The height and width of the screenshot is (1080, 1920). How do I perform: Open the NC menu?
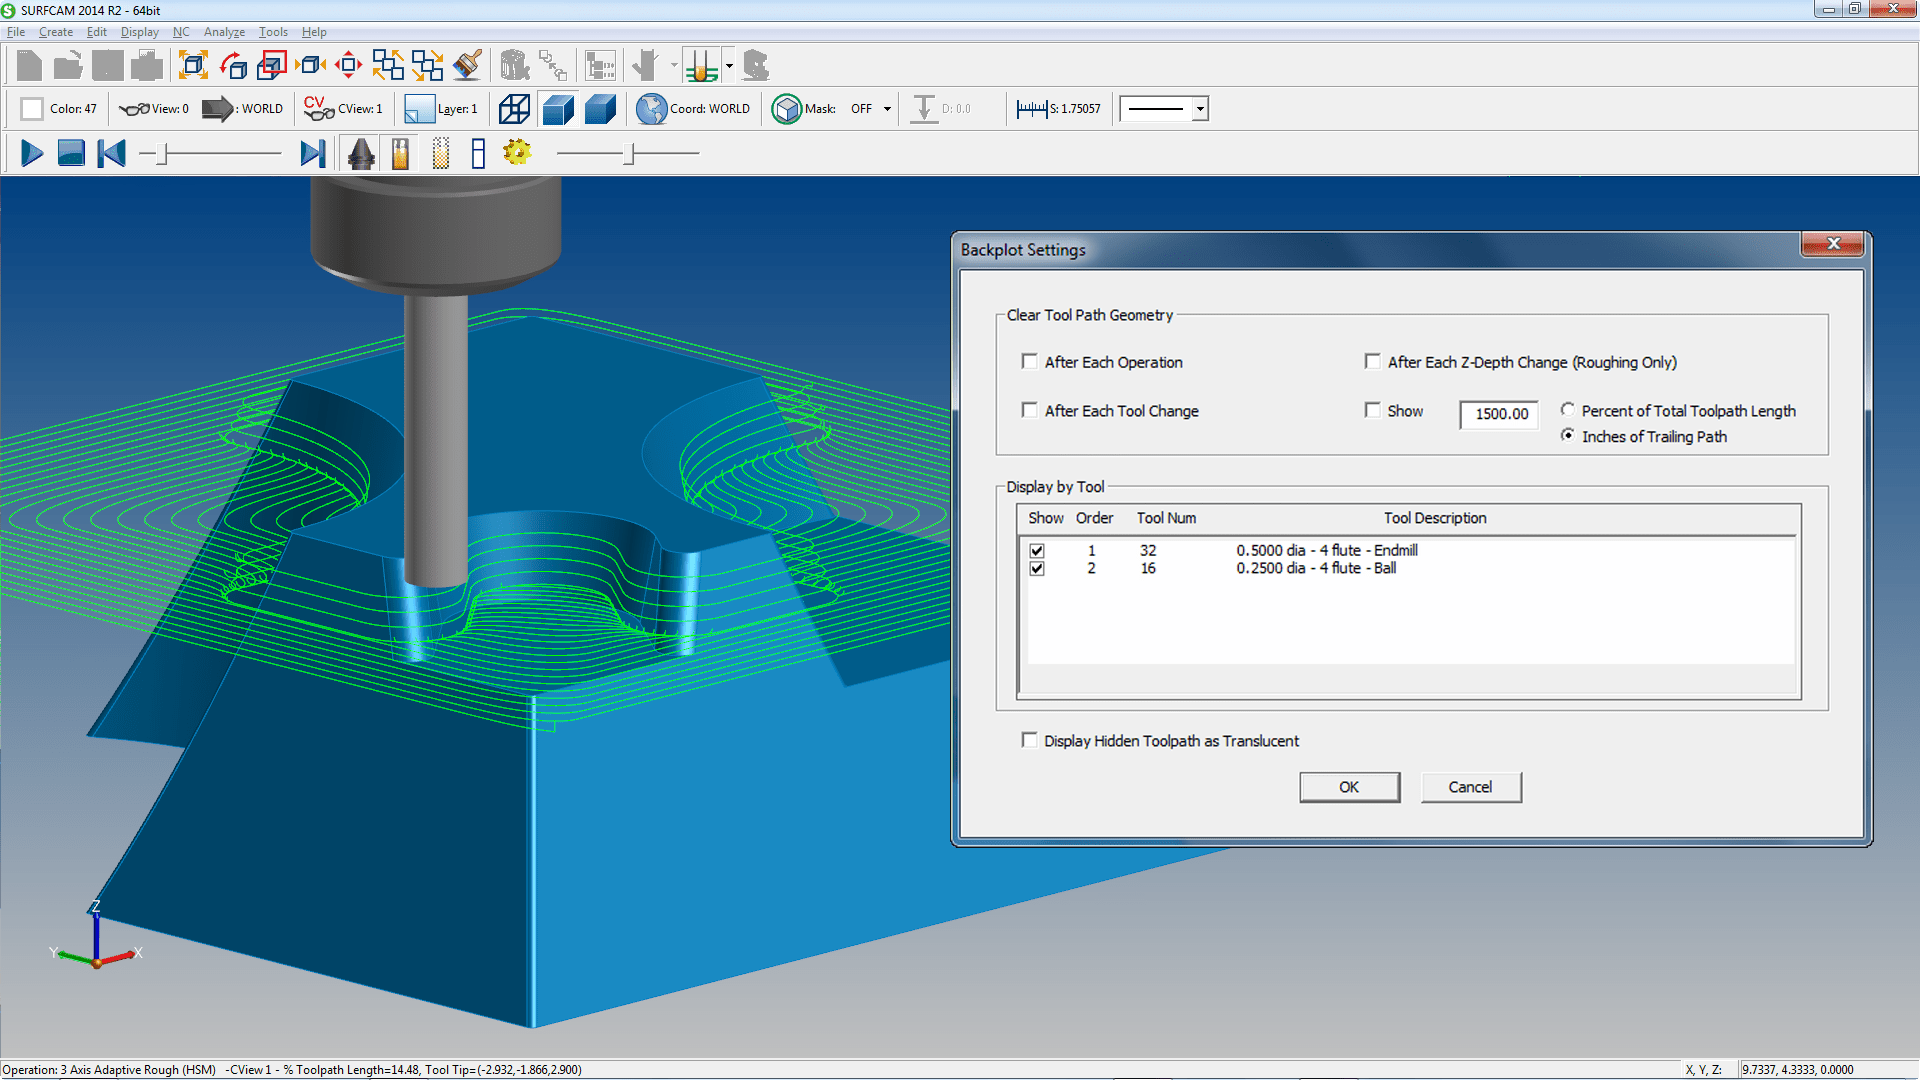181,32
